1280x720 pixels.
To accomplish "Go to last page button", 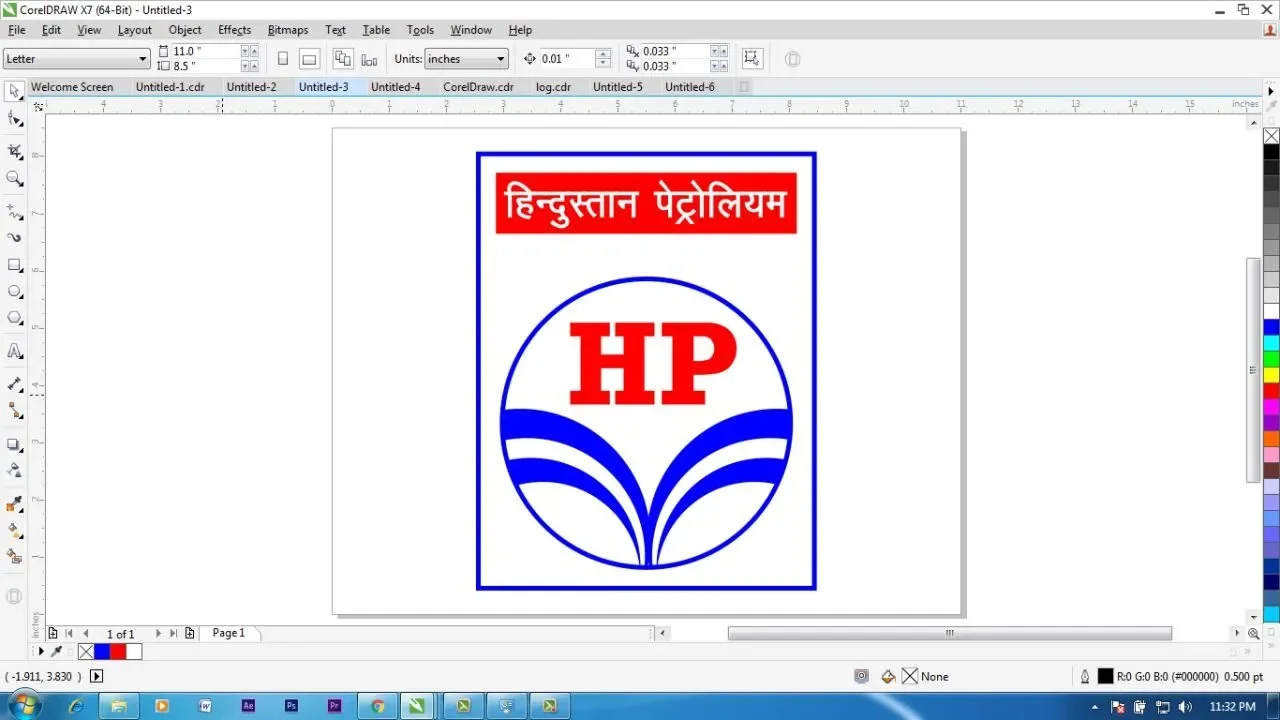I will 174,633.
